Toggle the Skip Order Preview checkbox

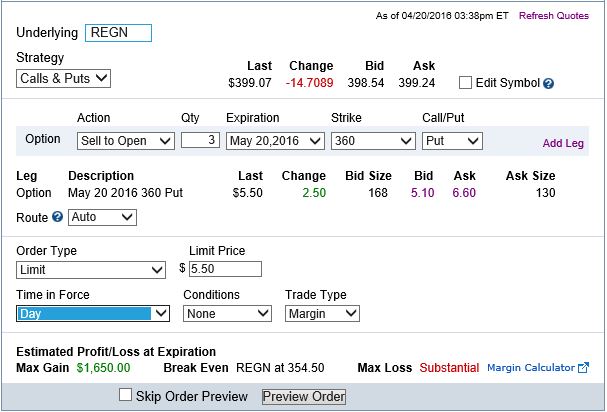point(125,395)
